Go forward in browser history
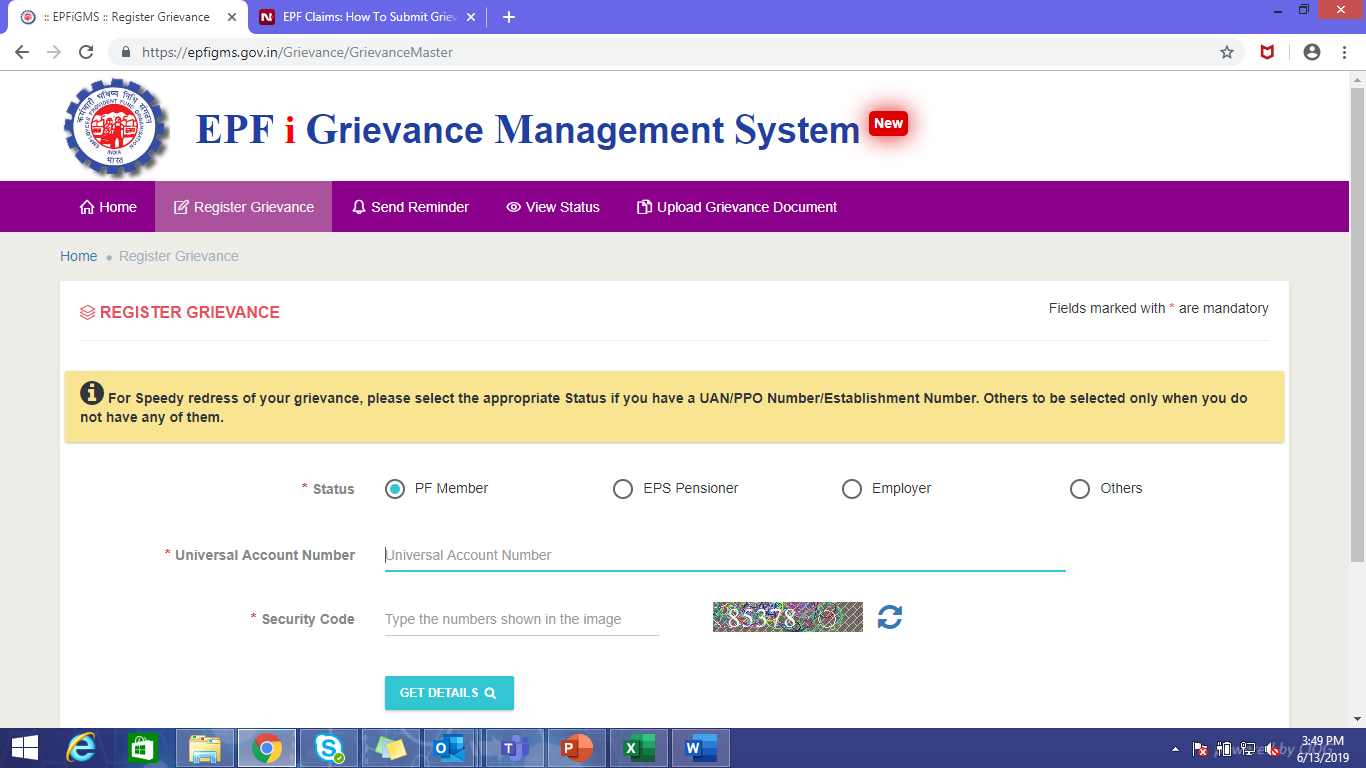The height and width of the screenshot is (768, 1366). (54, 52)
